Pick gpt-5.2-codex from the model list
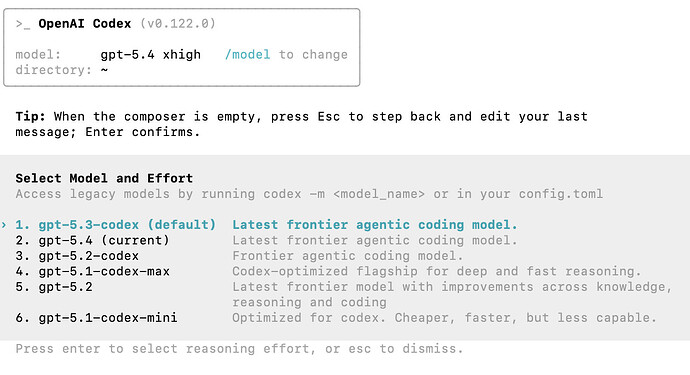 tap(77, 256)
